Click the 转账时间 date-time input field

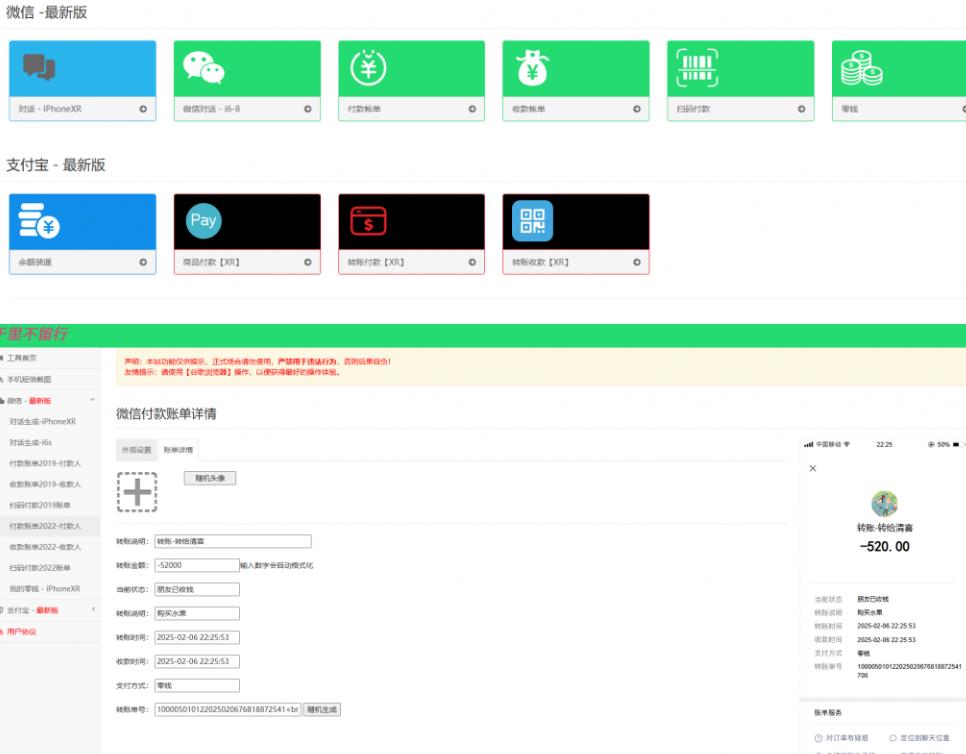point(197,637)
